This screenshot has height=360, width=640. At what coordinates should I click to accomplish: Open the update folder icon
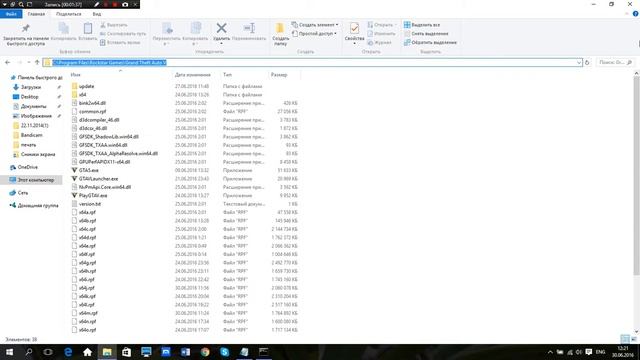74,86
